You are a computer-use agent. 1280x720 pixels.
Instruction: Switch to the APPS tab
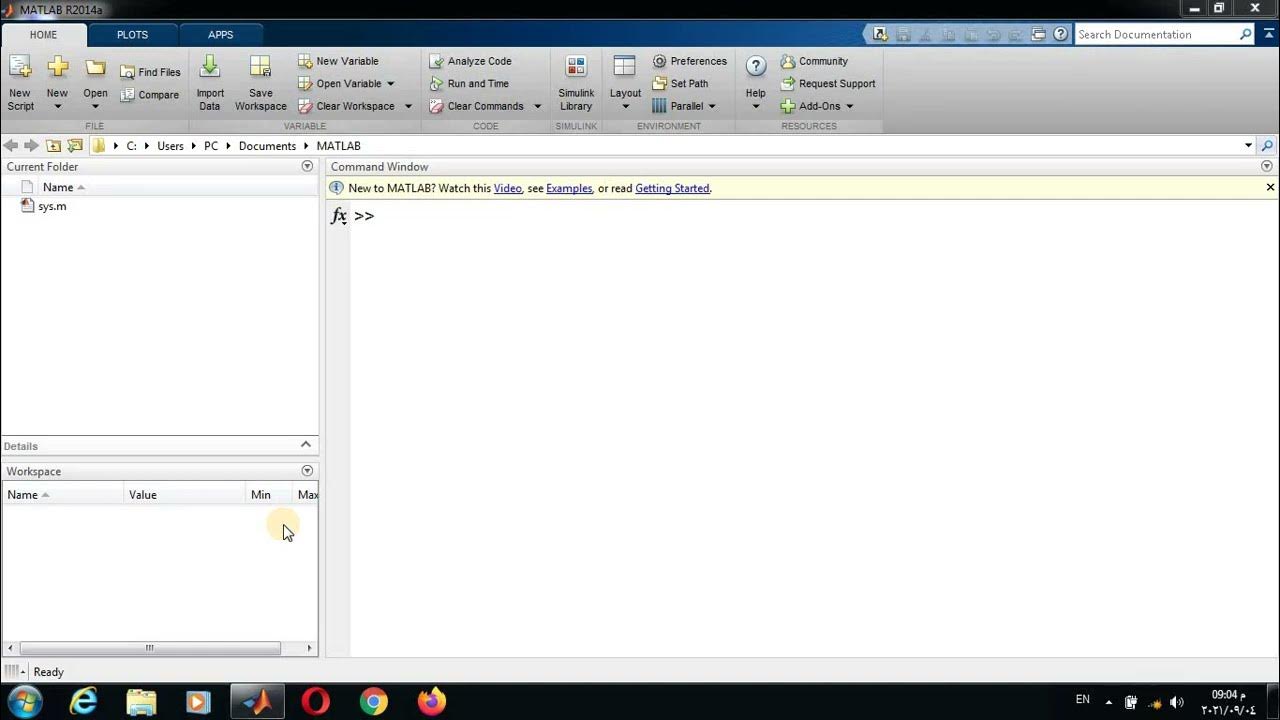tap(221, 34)
